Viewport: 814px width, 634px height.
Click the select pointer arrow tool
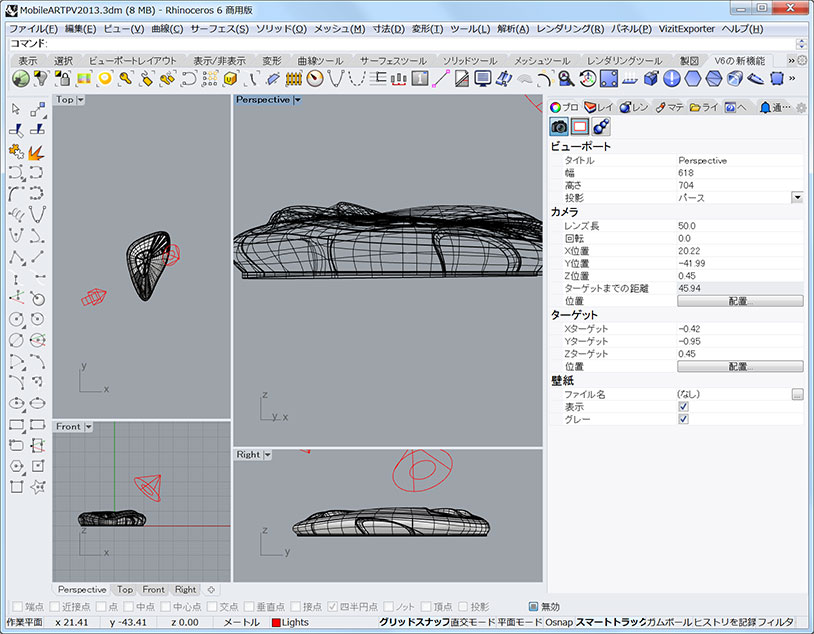coord(16,110)
